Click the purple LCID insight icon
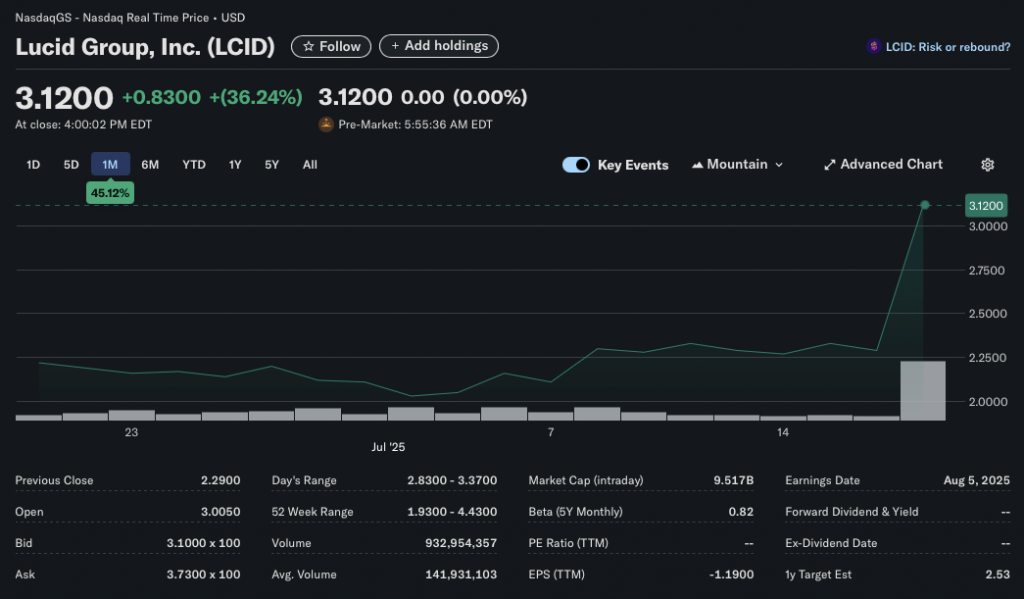Viewport: 1024px width, 599px height. [x=874, y=46]
